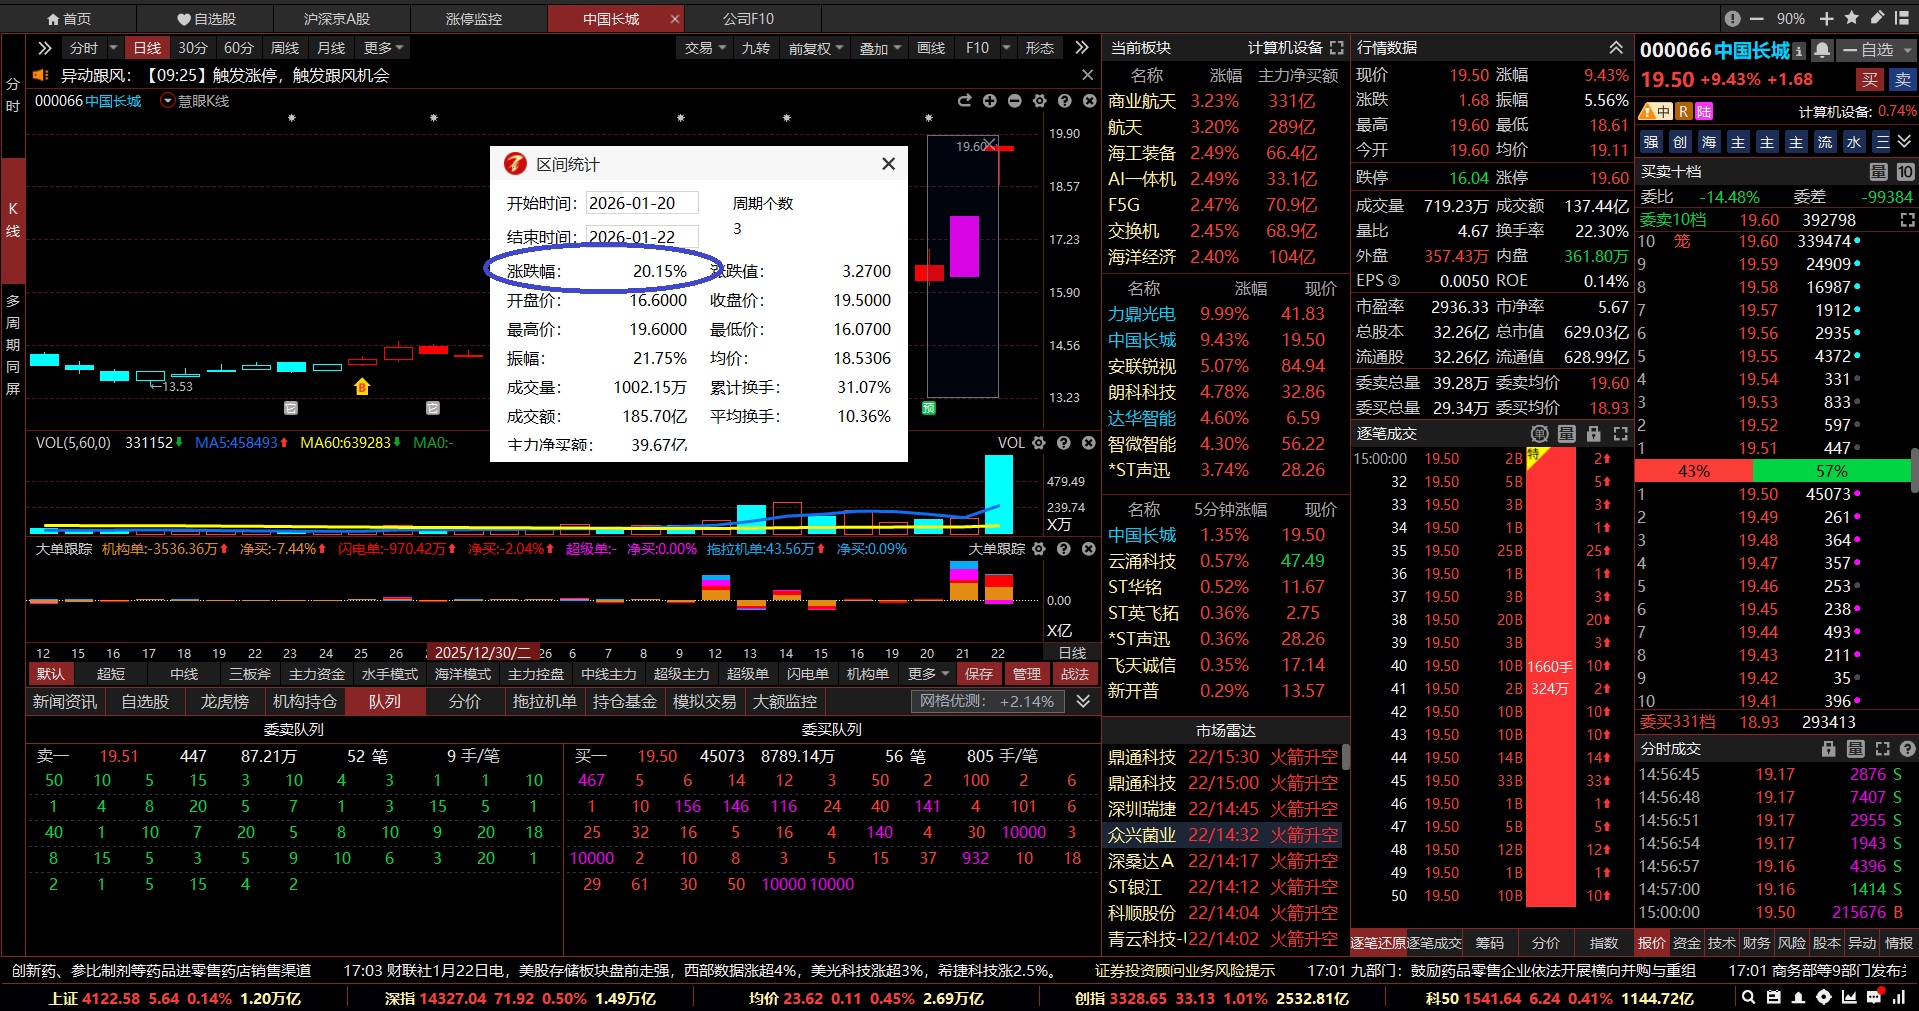1919x1011 pixels.
Task: Close the 区间统计 dialog
Action: click(888, 164)
